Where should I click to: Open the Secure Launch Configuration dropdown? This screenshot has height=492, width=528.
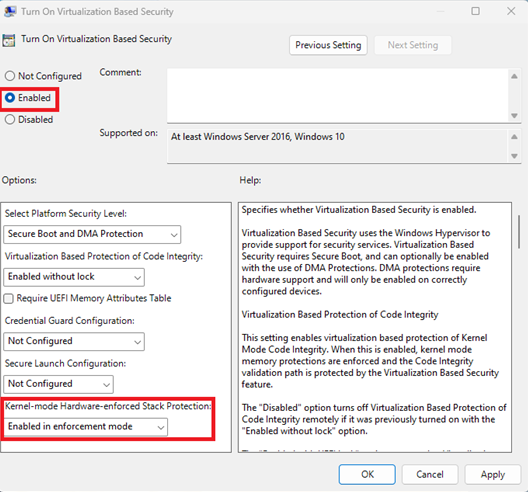(x=59, y=384)
